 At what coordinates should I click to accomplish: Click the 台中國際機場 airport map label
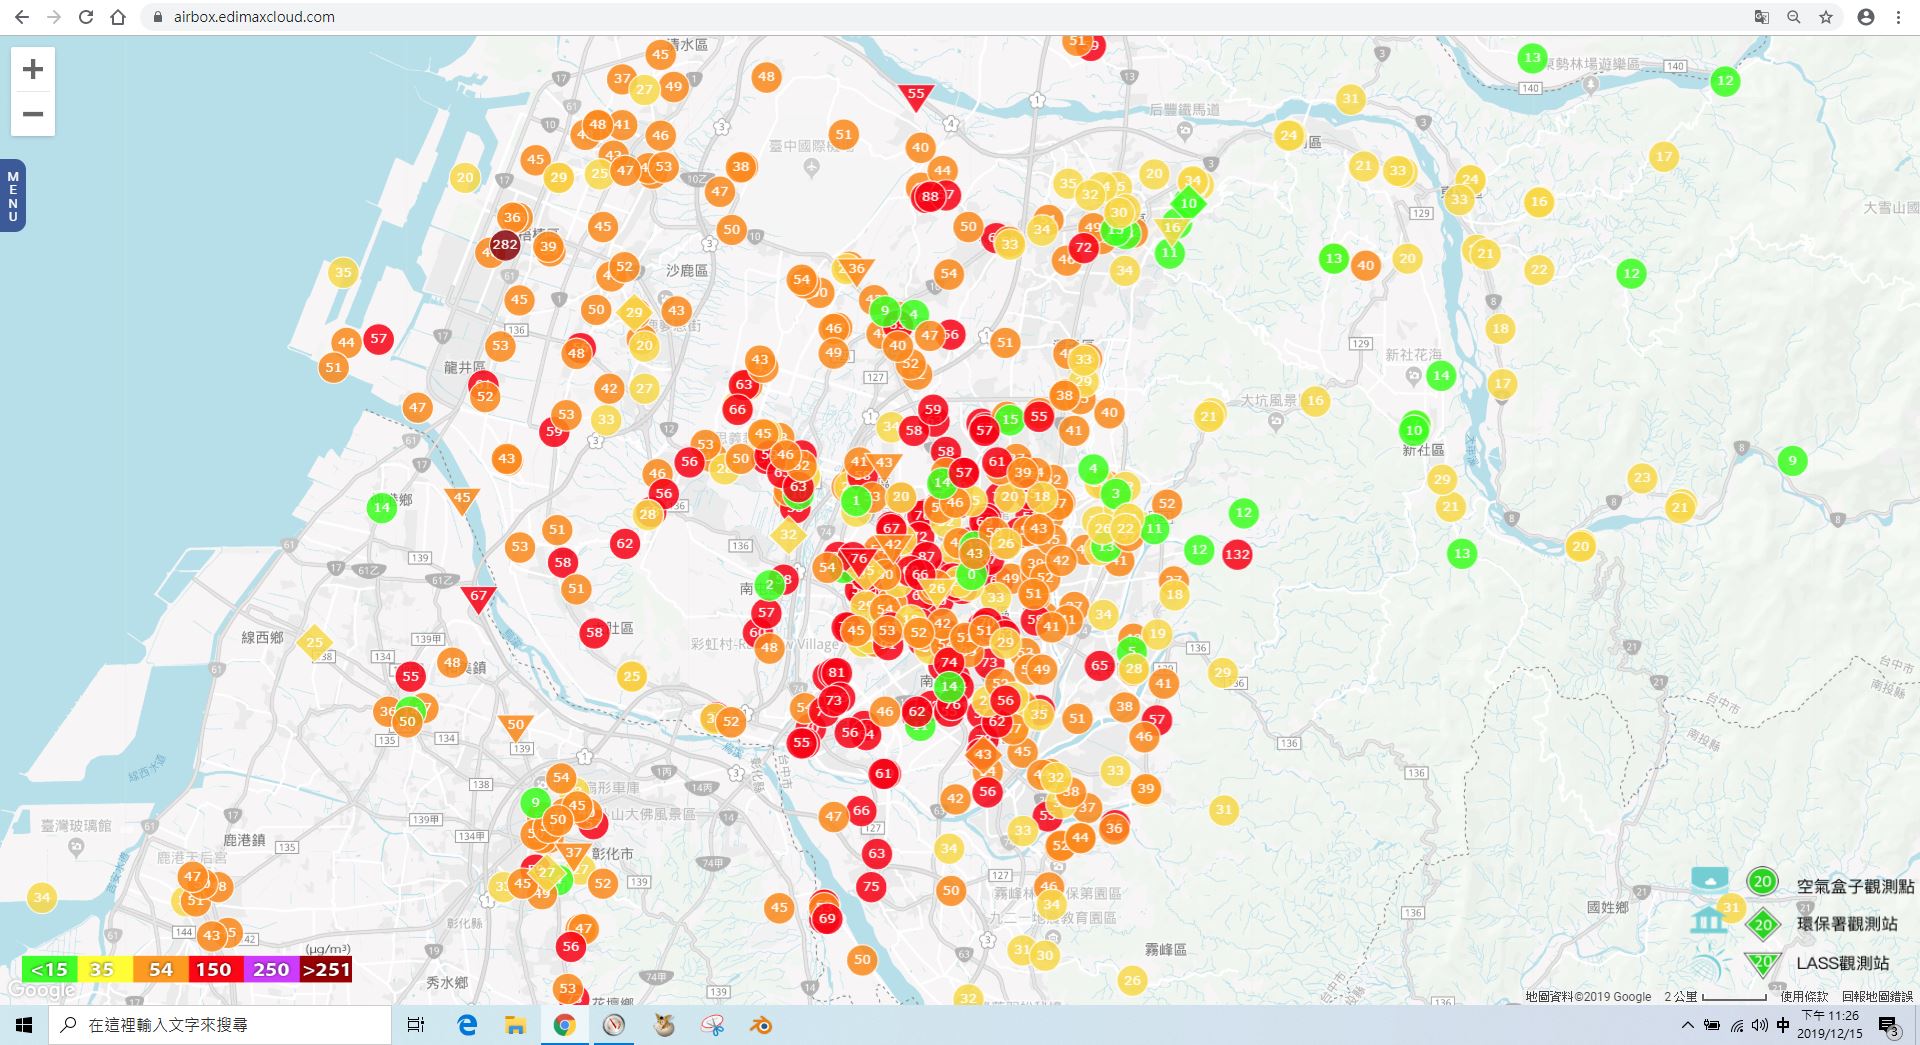811,146
